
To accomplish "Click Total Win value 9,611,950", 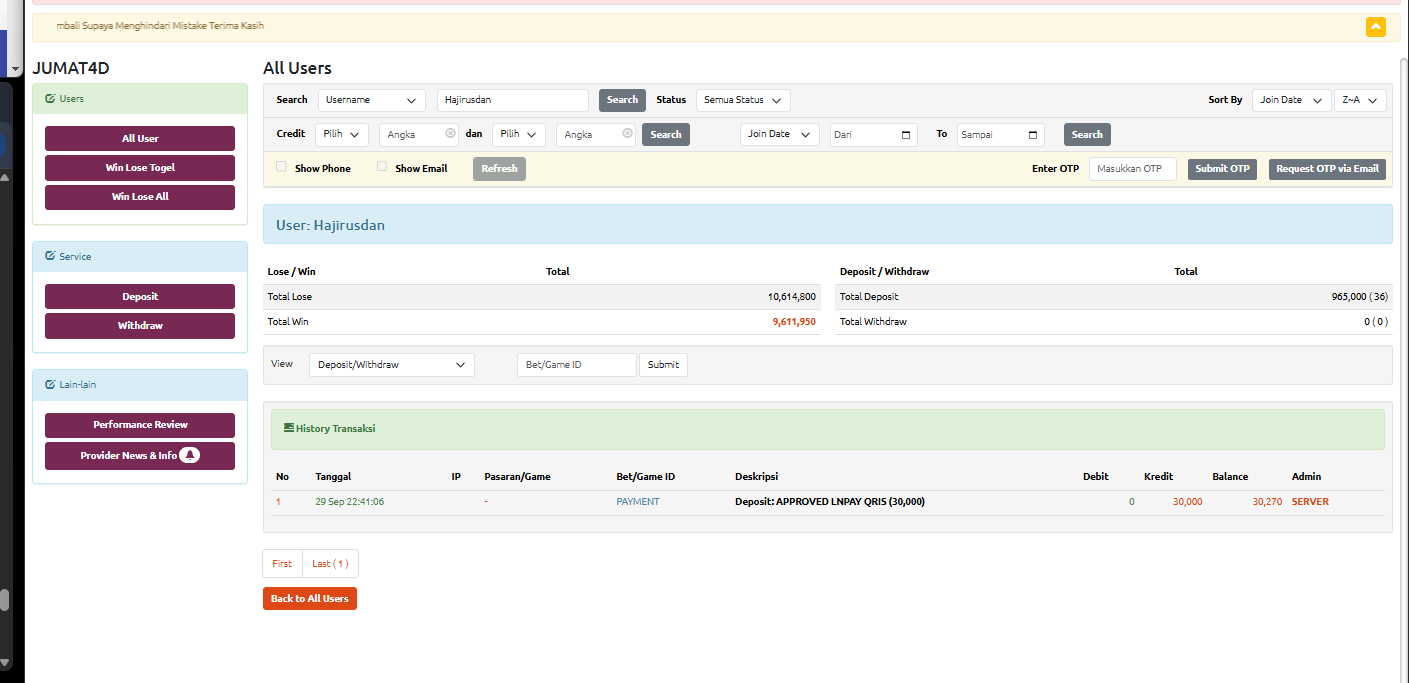I will (x=794, y=322).
